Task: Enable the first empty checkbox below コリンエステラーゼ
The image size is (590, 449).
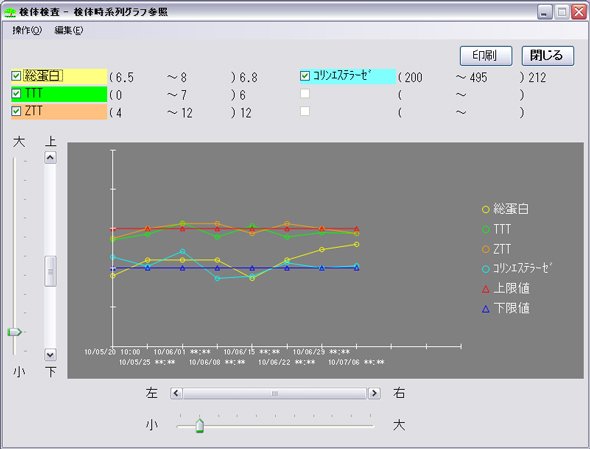Action: click(305, 93)
